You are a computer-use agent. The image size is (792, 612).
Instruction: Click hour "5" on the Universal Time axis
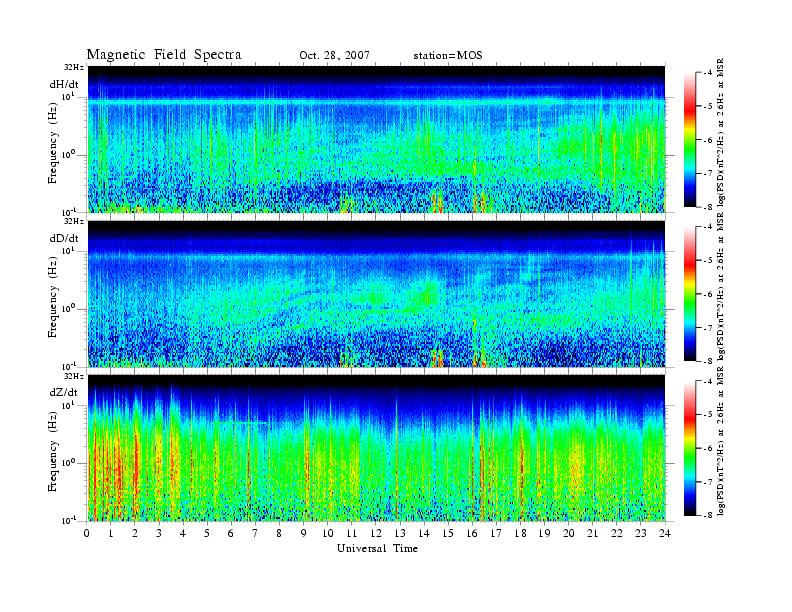[x=207, y=533]
